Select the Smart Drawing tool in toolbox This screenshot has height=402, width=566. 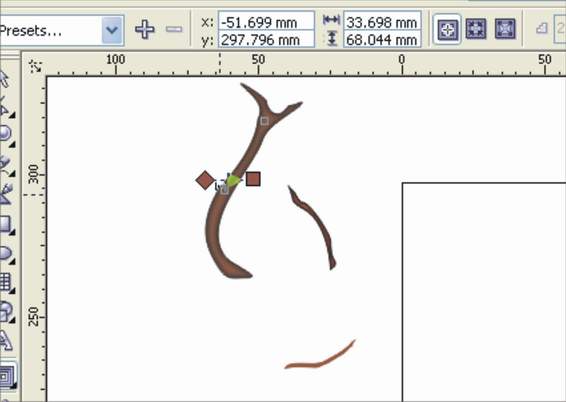5,194
